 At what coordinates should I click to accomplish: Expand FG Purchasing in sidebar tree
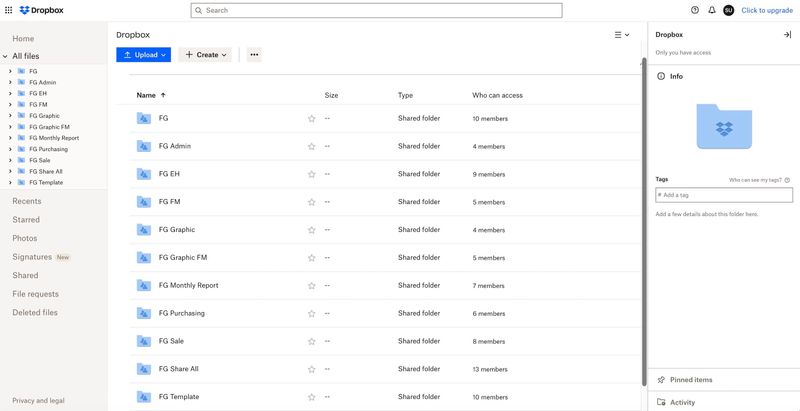pyautogui.click(x=10, y=149)
